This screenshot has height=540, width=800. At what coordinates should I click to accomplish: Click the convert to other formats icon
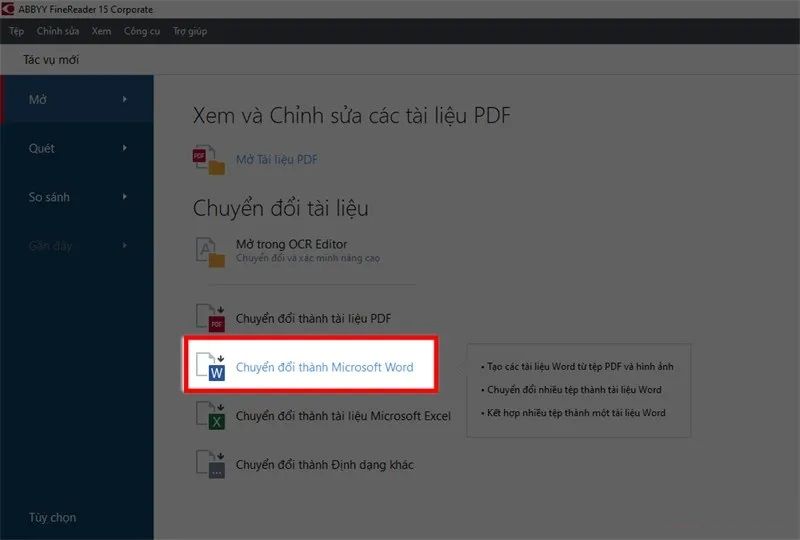[x=210, y=464]
